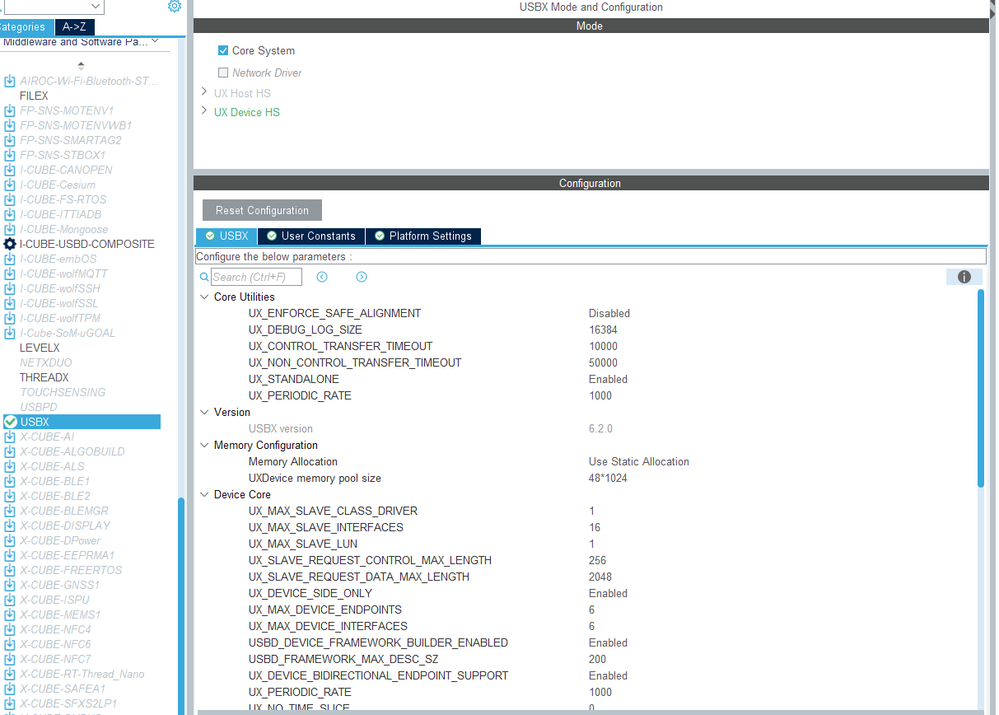Click the download icon beside I-CUBE-wolfTPM
Viewport: 999px width, 715px height.
tap(10, 318)
